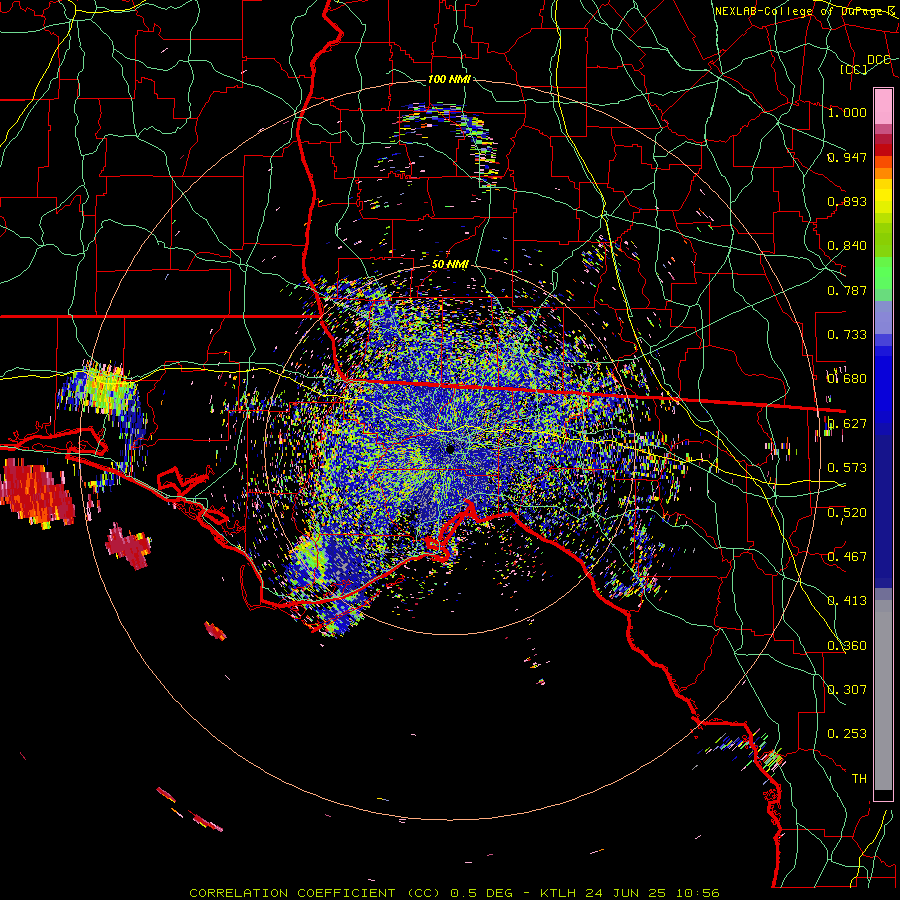
Task: Click the Correlation Coefficient KTLH caption
Action: click(x=454, y=893)
